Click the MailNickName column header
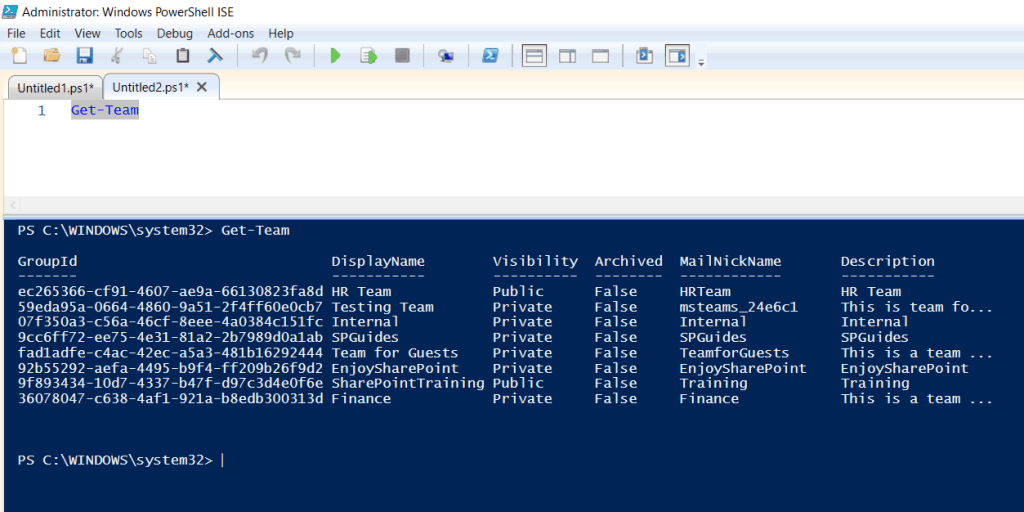 pyautogui.click(x=730, y=261)
